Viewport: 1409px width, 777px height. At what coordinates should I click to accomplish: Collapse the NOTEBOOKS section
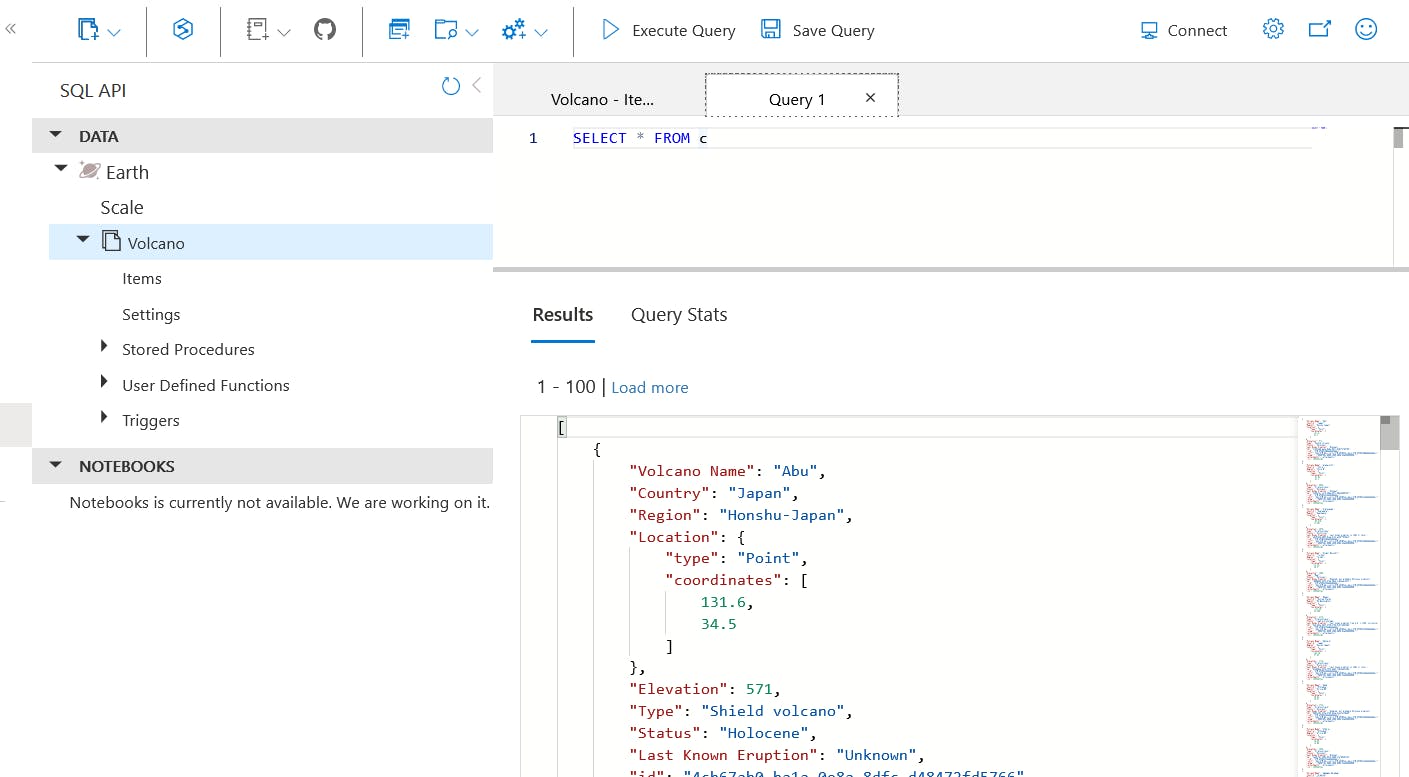click(x=56, y=465)
